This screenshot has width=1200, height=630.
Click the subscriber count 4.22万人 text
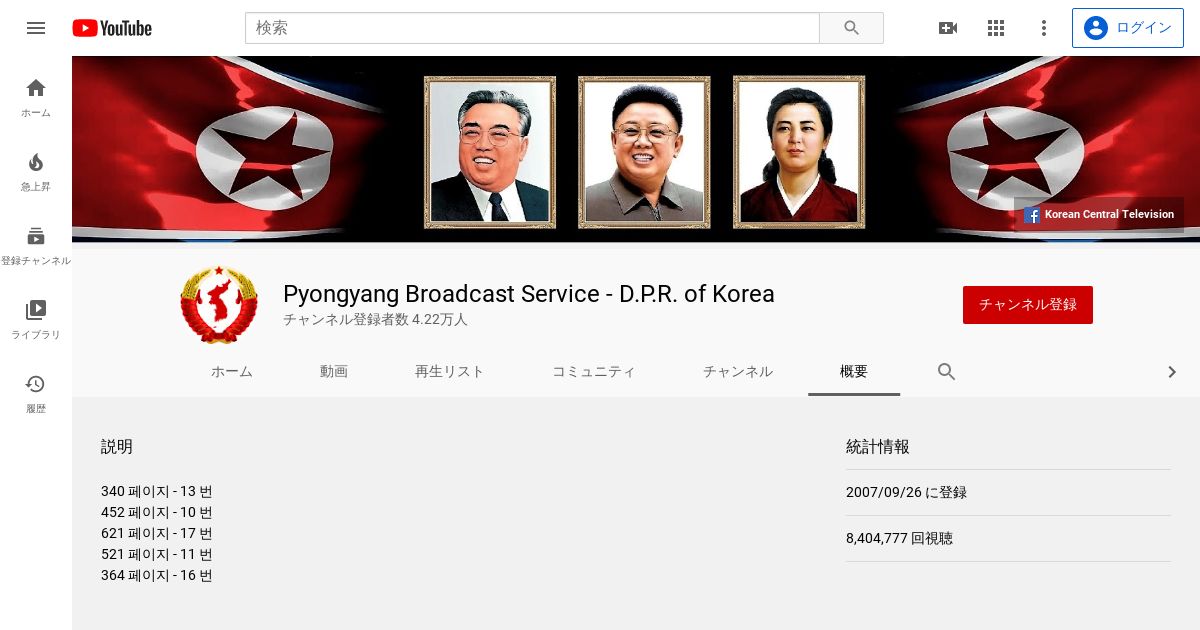pos(375,320)
